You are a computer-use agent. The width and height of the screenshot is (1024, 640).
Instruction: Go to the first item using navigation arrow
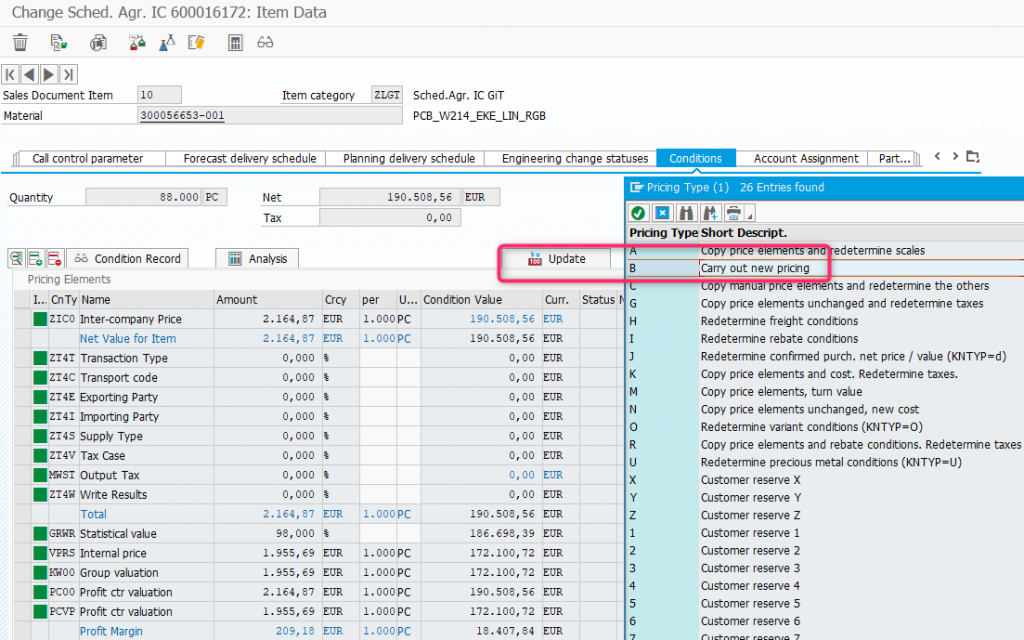(x=11, y=74)
